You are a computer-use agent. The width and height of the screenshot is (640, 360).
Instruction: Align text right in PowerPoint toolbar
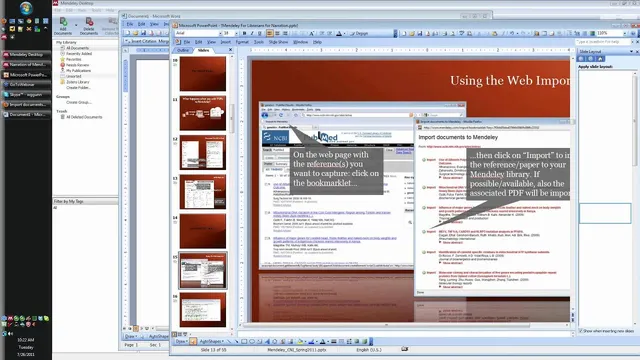[x=285, y=33]
